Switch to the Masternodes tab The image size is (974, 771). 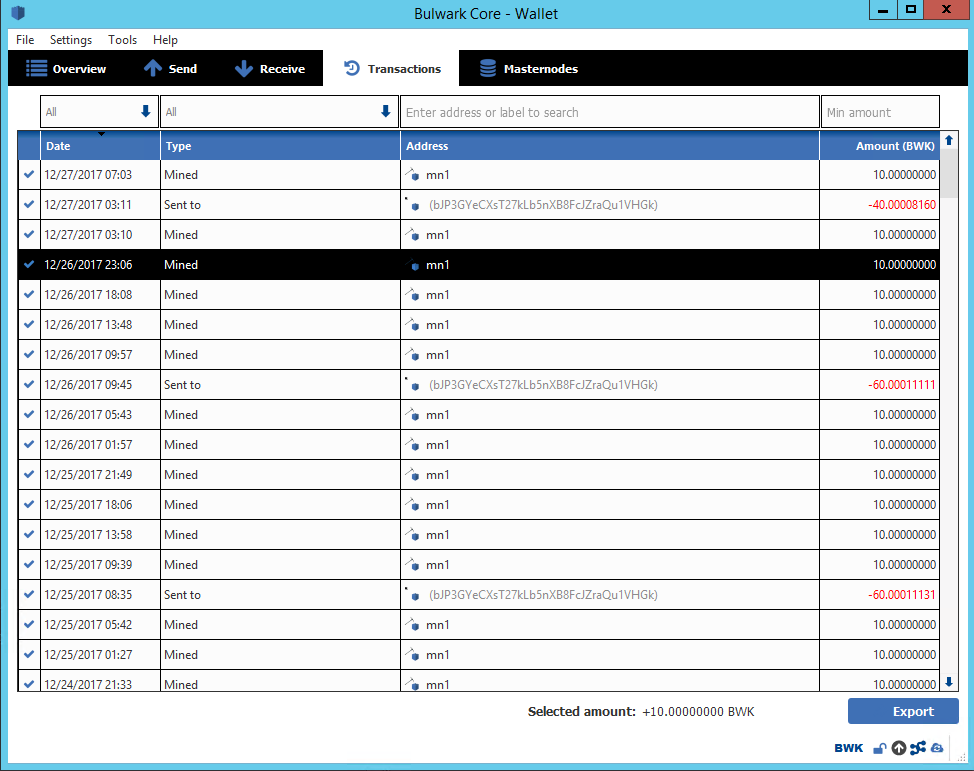[529, 68]
